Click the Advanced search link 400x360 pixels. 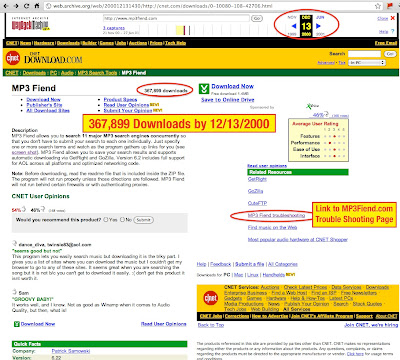(326, 62)
